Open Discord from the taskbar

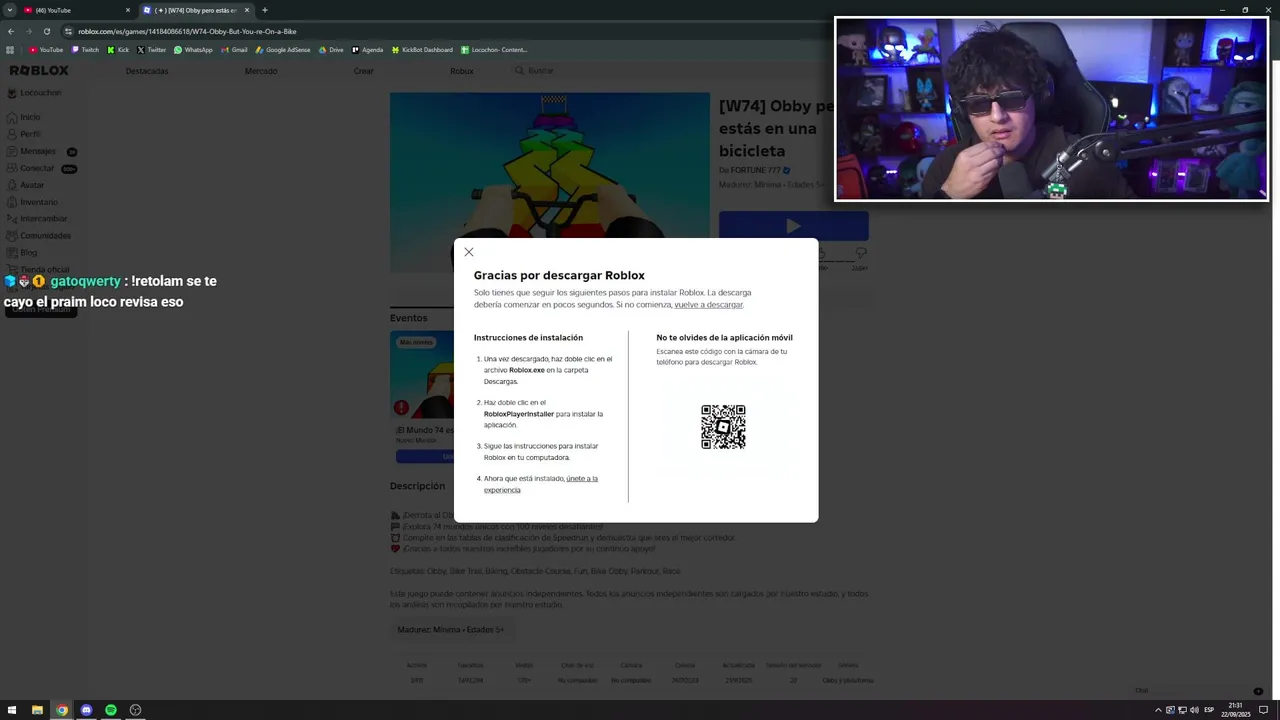[x=86, y=710]
